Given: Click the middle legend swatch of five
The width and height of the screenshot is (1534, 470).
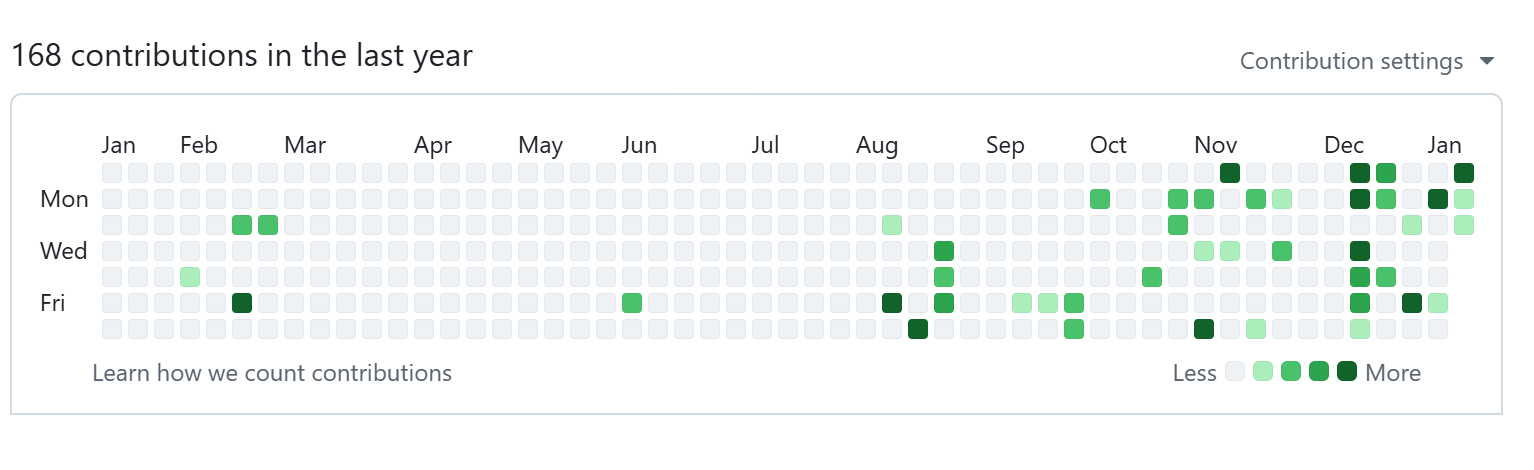Looking at the screenshot, I should (1291, 373).
